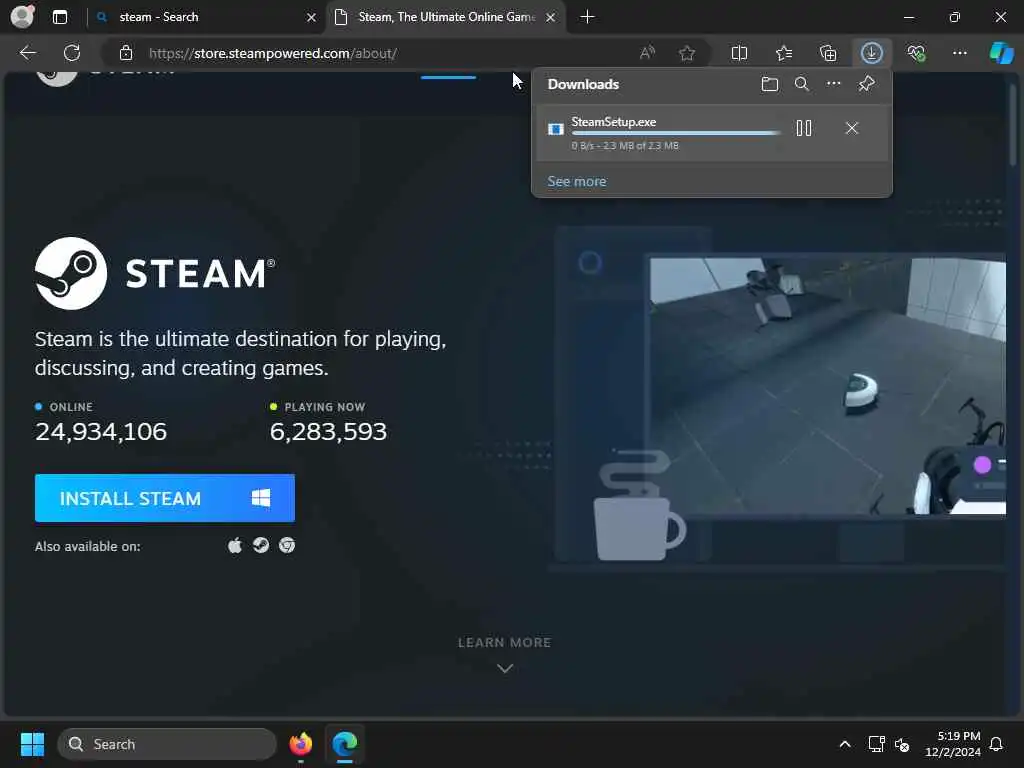This screenshot has width=1024, height=768.
Task: Select the SteamOS download icon
Action: 261,545
